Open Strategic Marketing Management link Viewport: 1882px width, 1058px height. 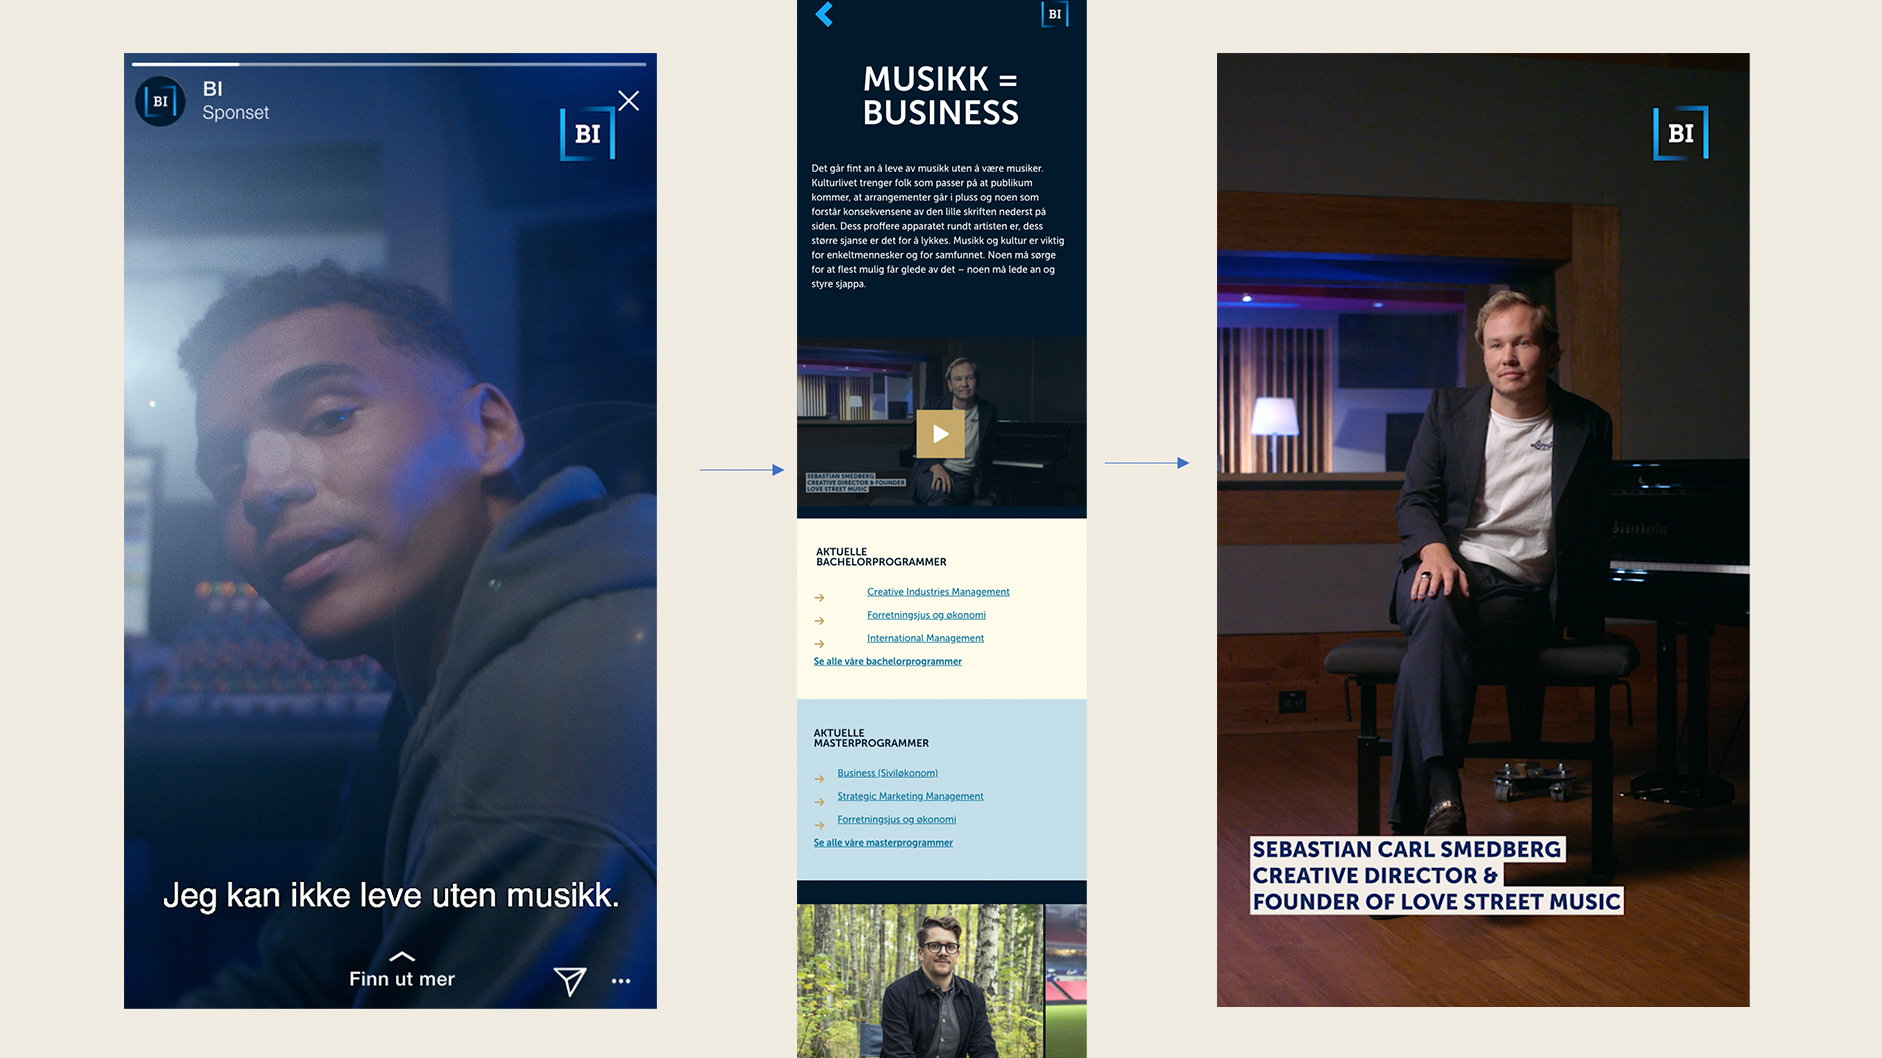910,796
